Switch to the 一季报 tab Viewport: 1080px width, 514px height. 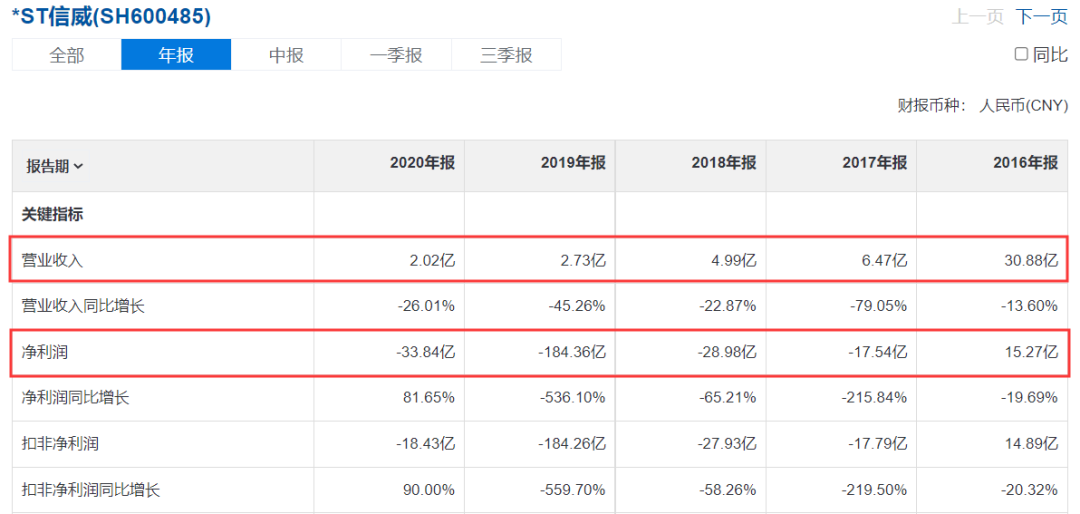pyautogui.click(x=396, y=55)
